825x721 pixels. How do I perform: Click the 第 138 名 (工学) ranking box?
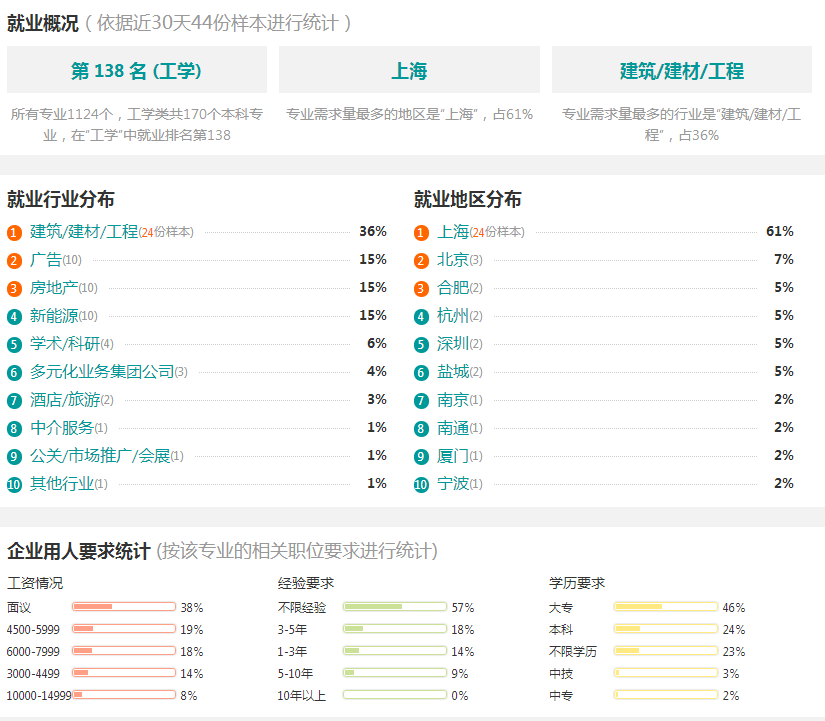click(x=137, y=69)
